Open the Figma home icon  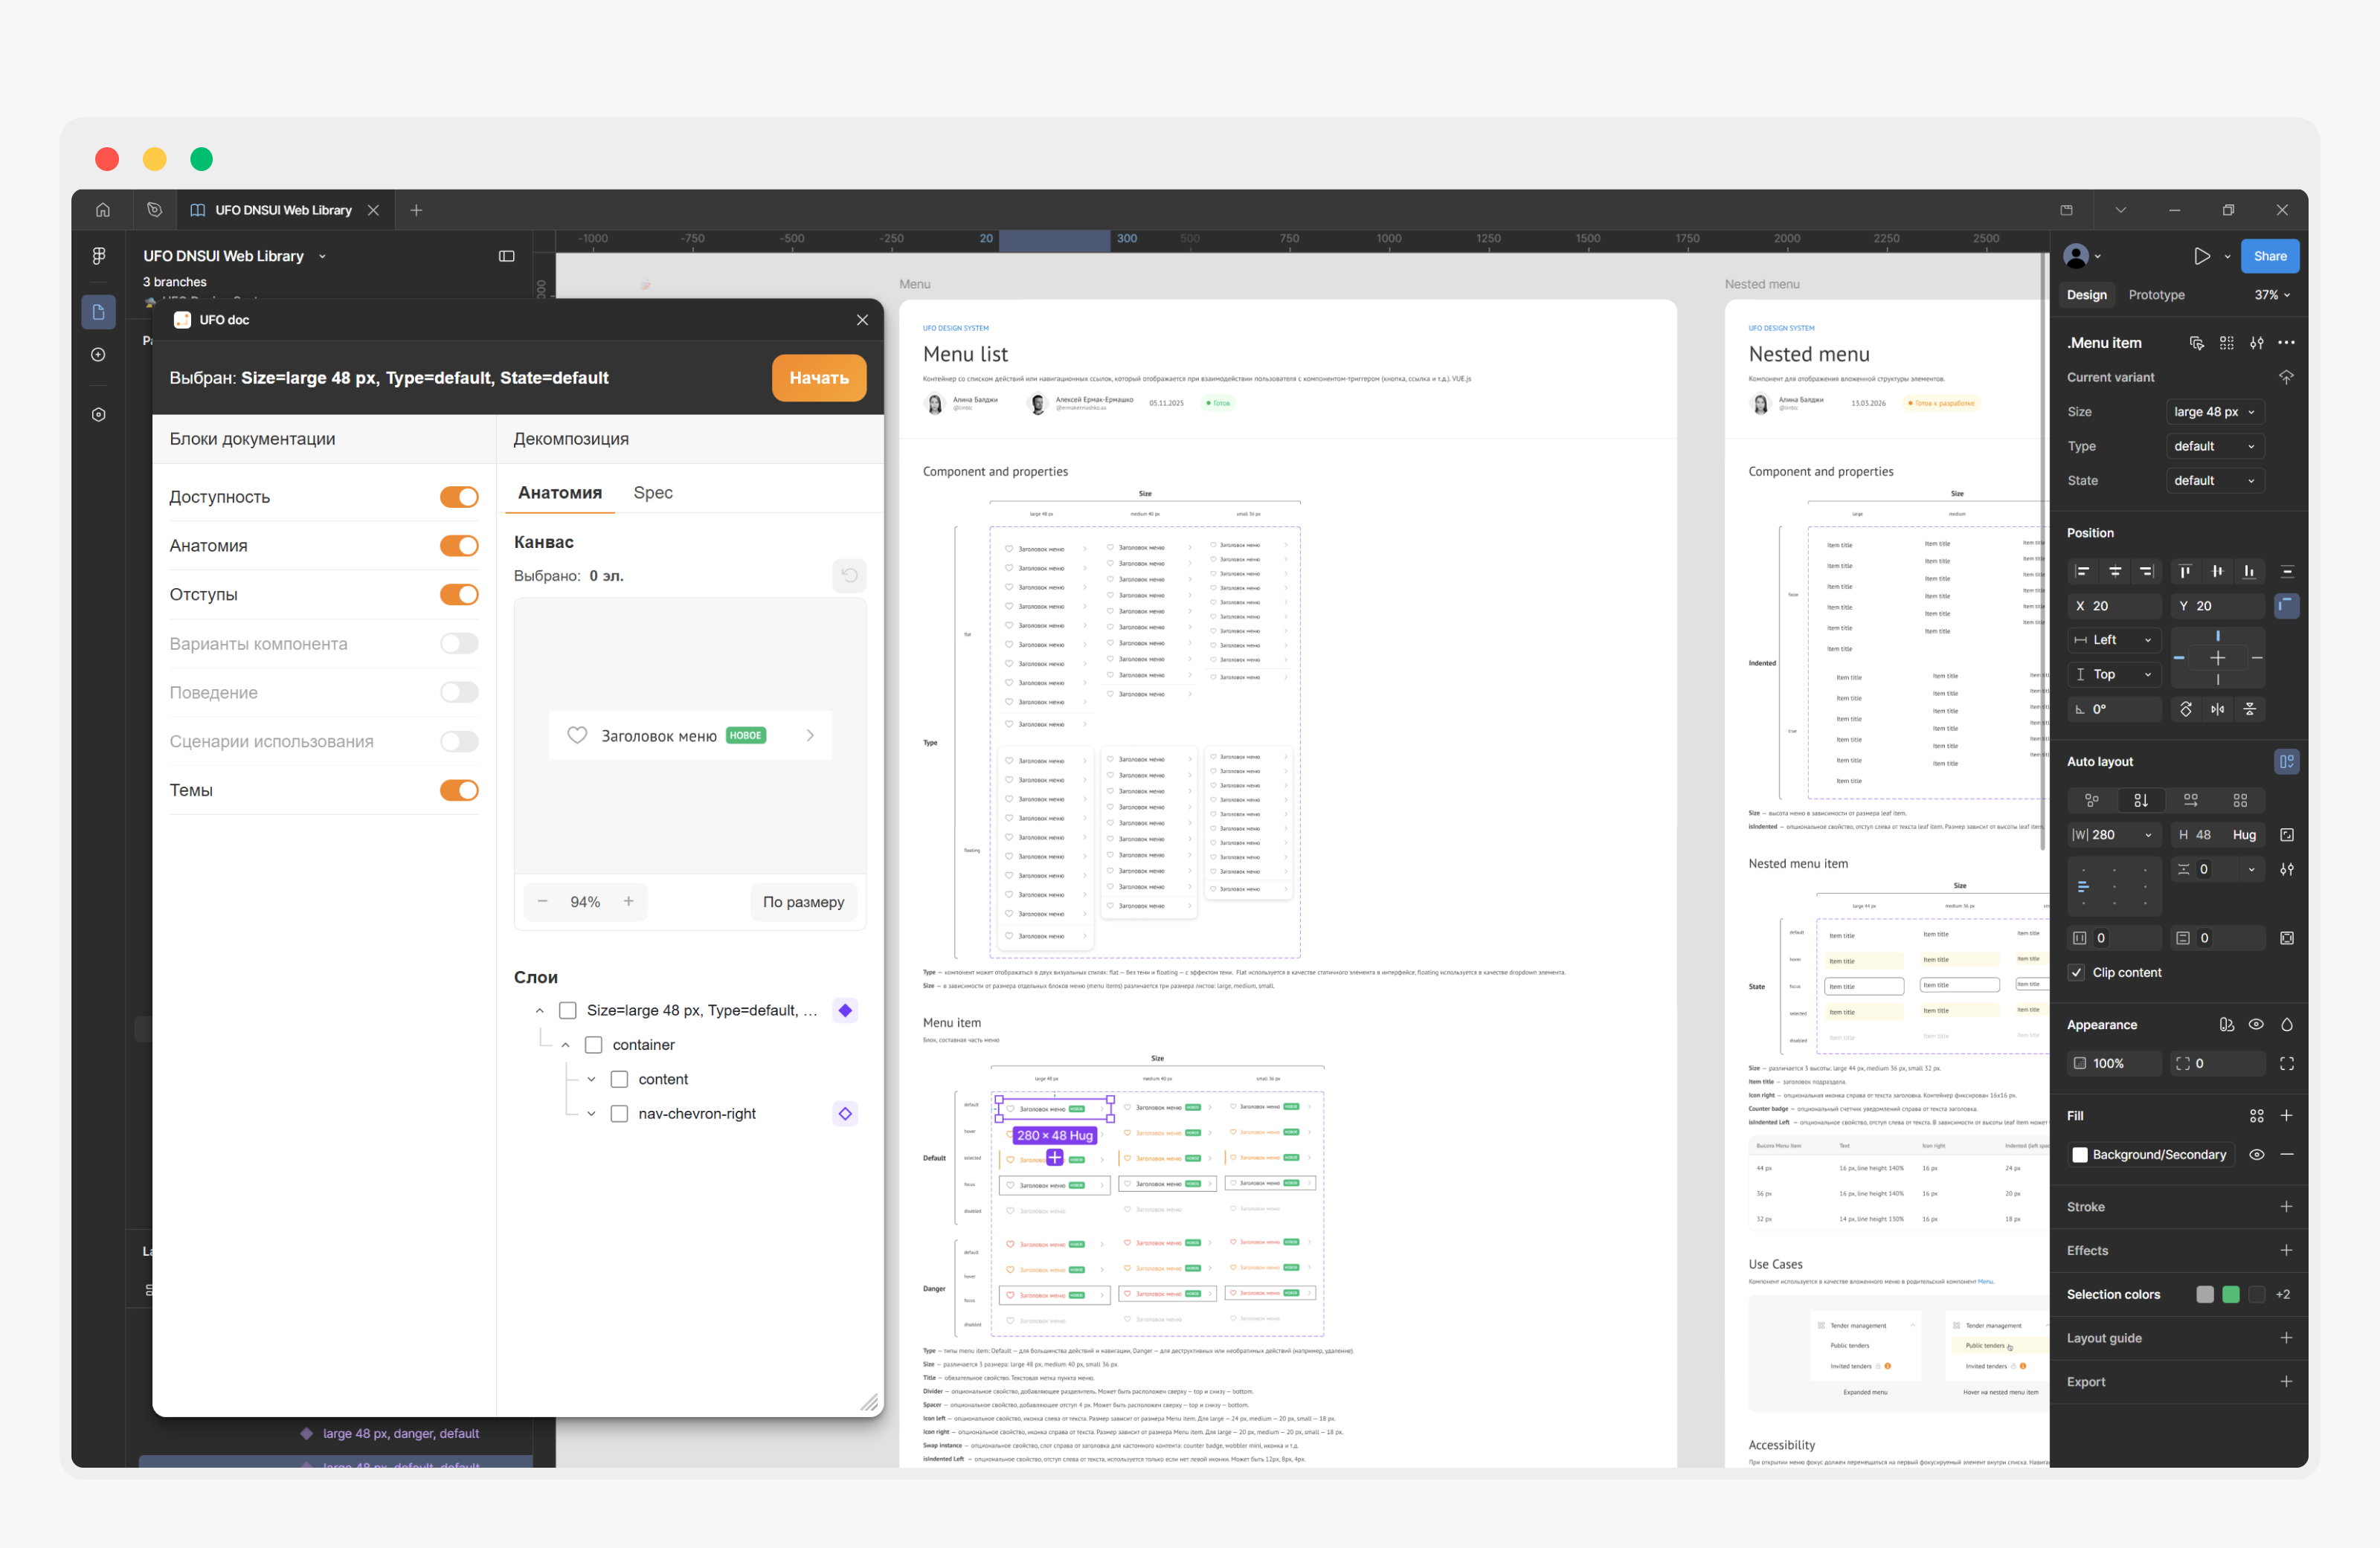tap(103, 210)
